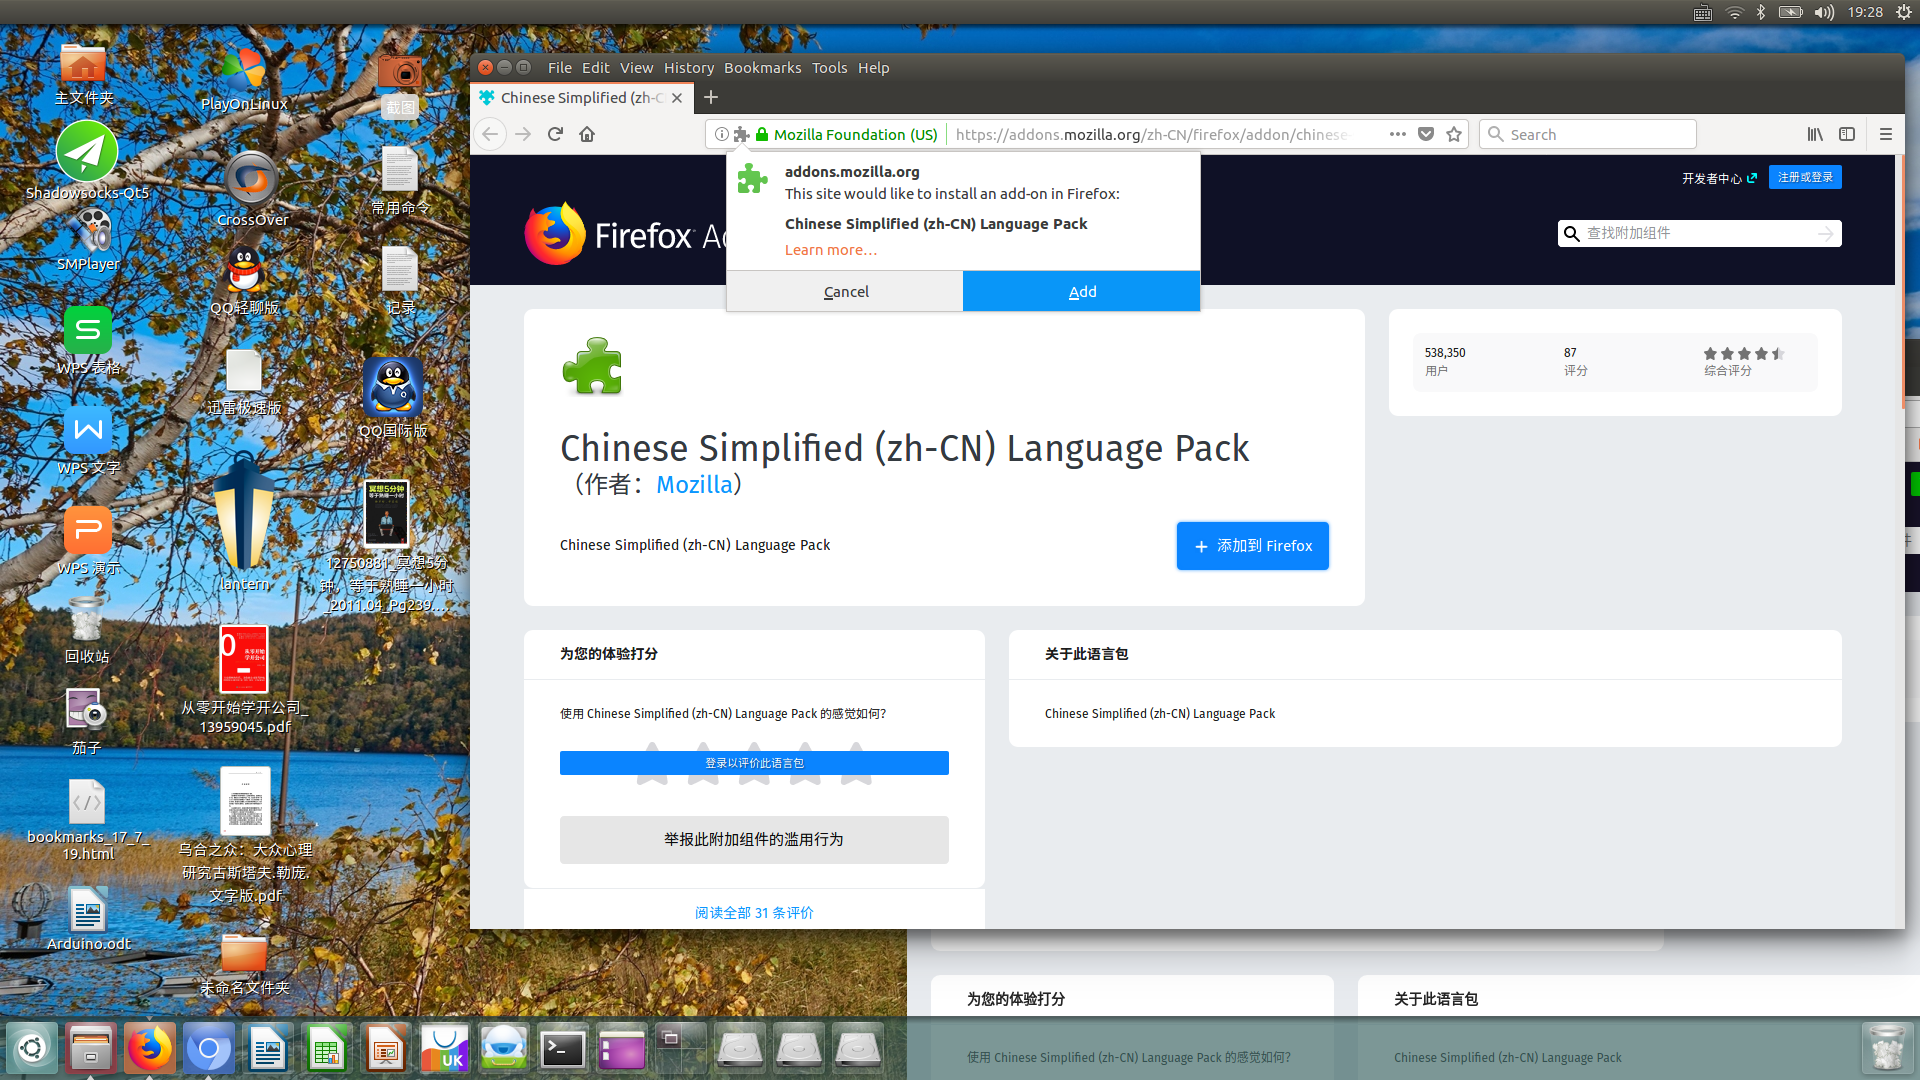1920x1080 pixels.
Task: Open the File menu
Action: pos(560,68)
